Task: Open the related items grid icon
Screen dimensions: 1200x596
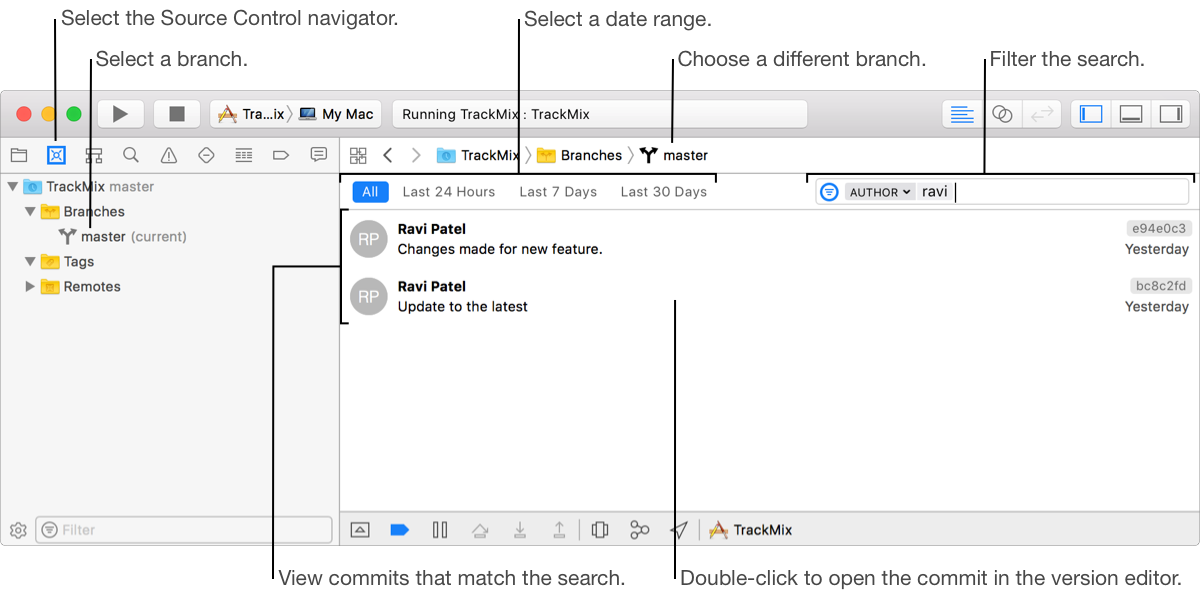Action: (x=358, y=155)
